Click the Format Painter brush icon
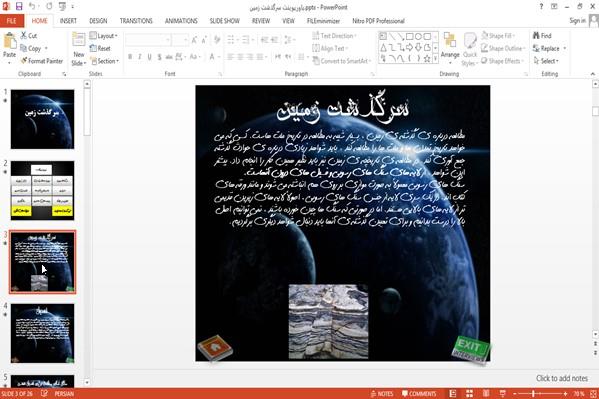 point(24,61)
